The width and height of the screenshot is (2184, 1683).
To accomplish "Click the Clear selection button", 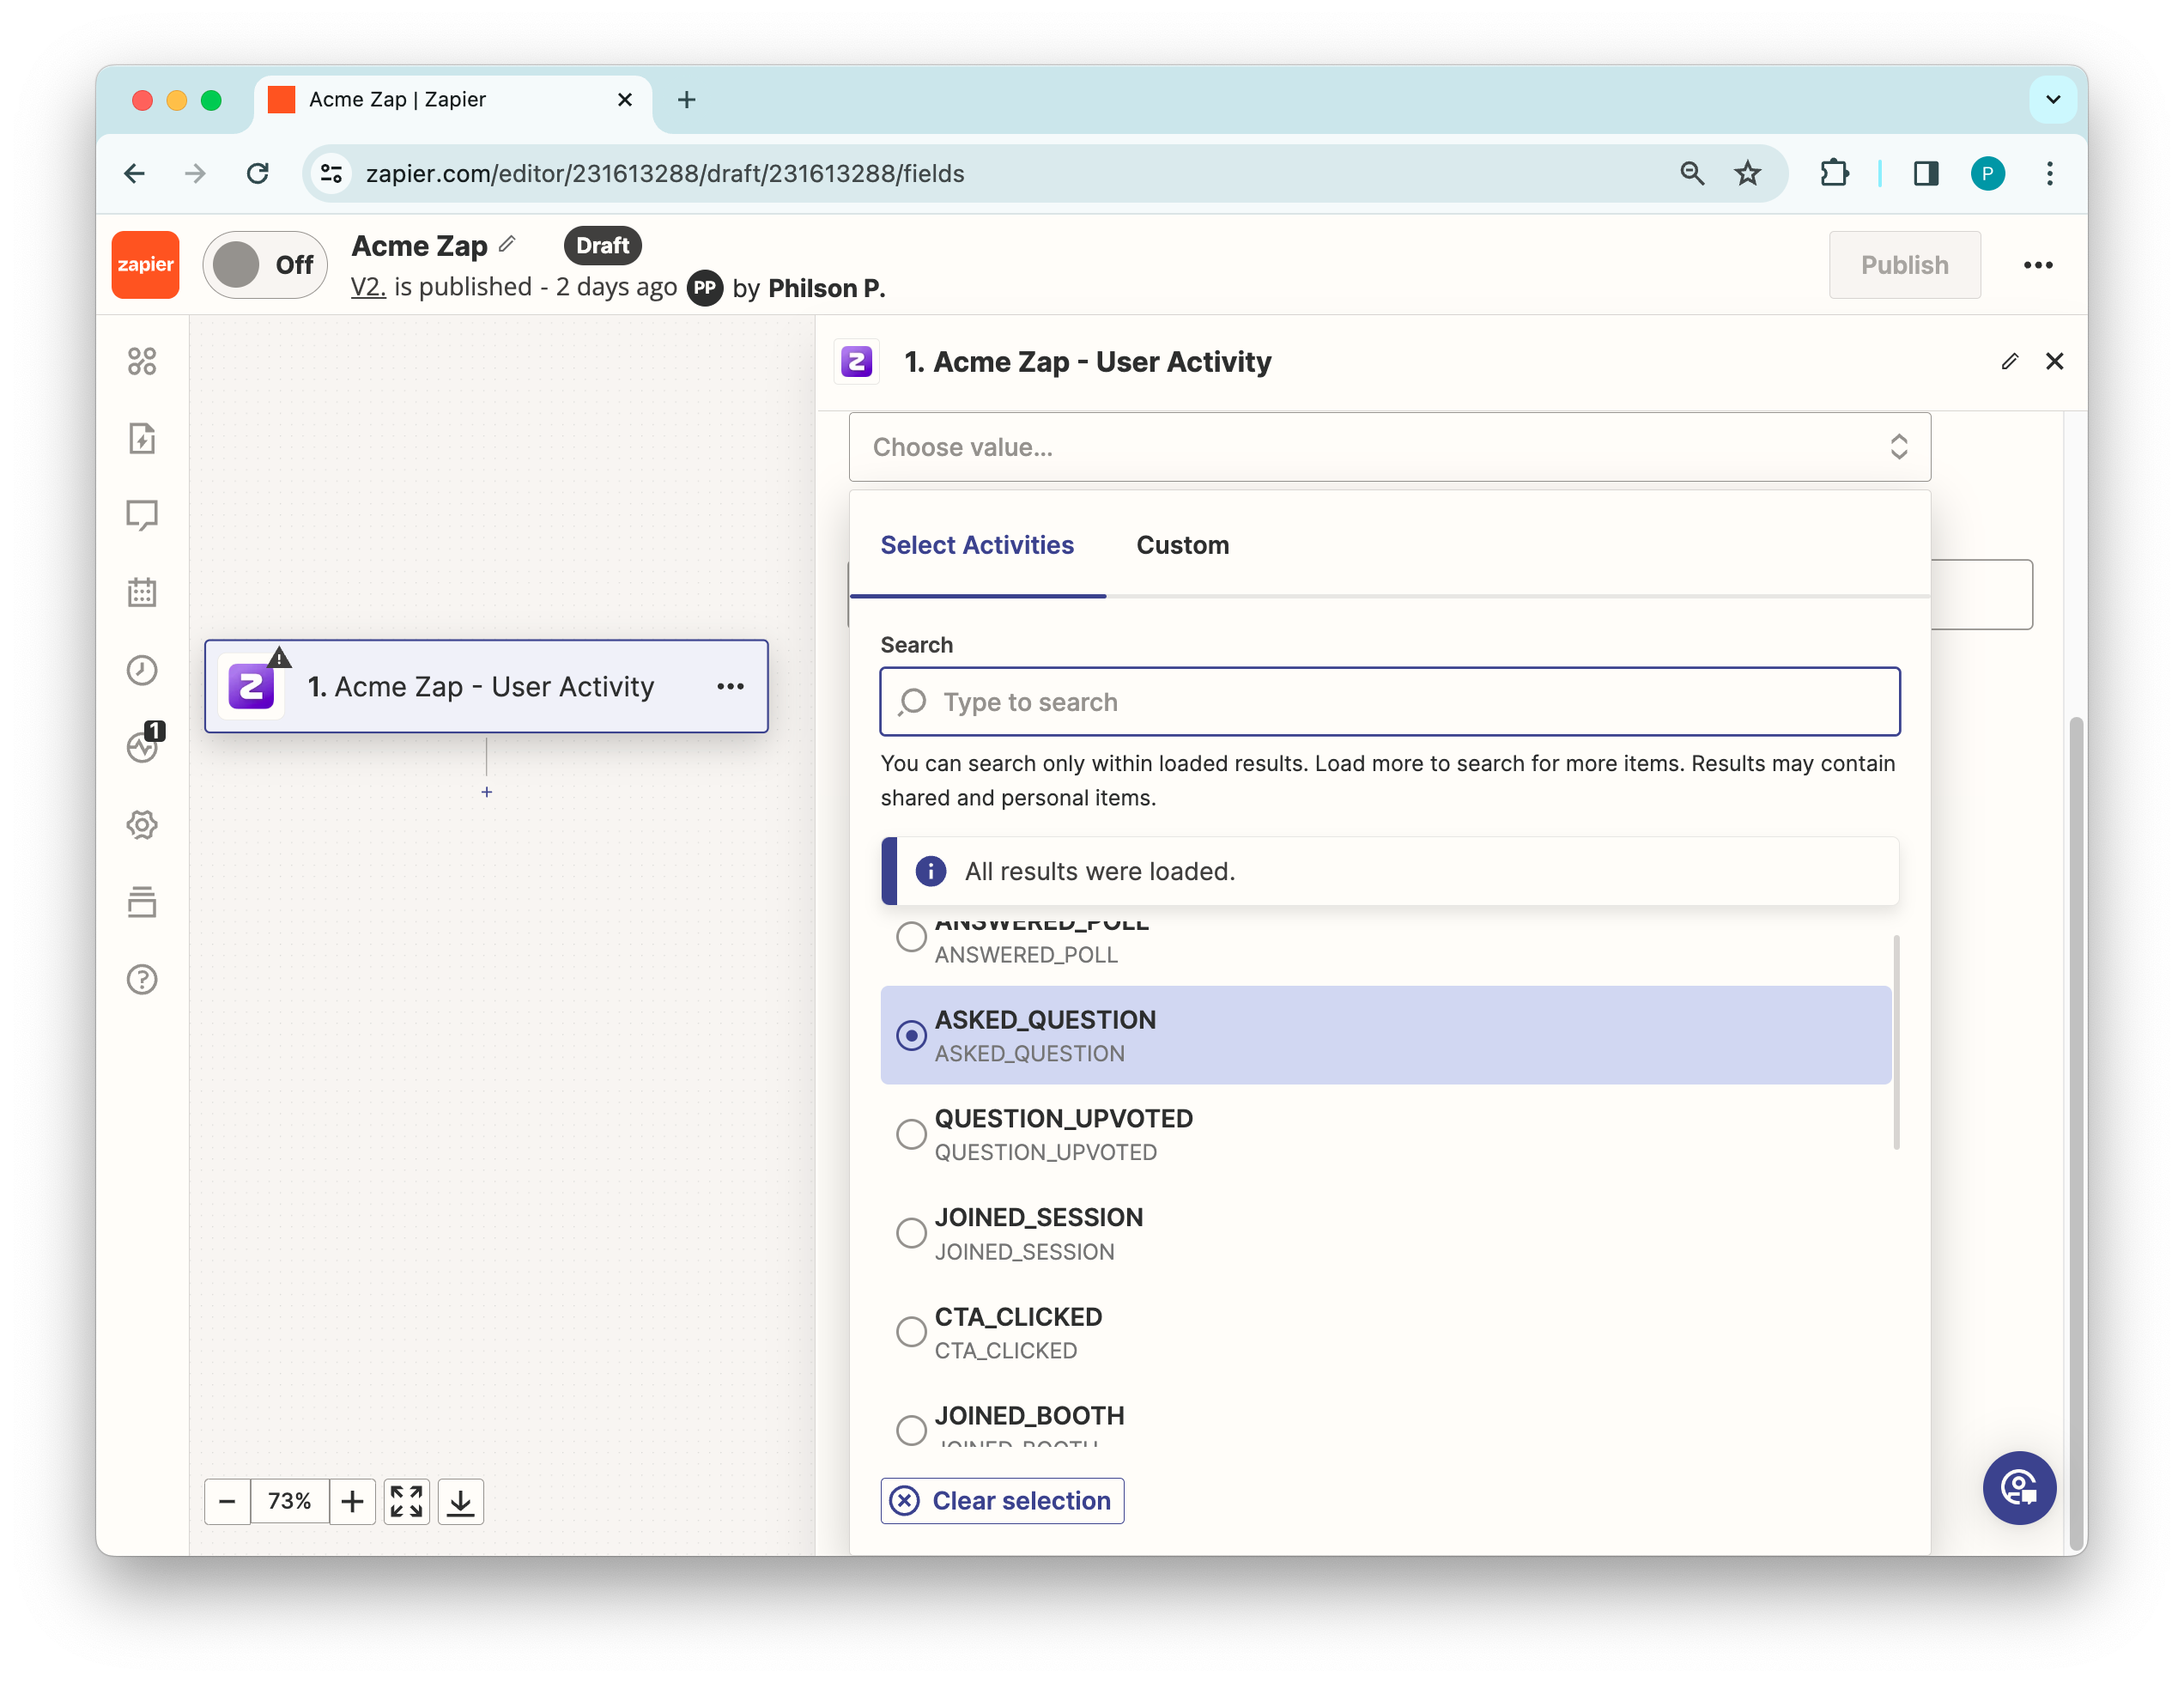I will point(1002,1501).
